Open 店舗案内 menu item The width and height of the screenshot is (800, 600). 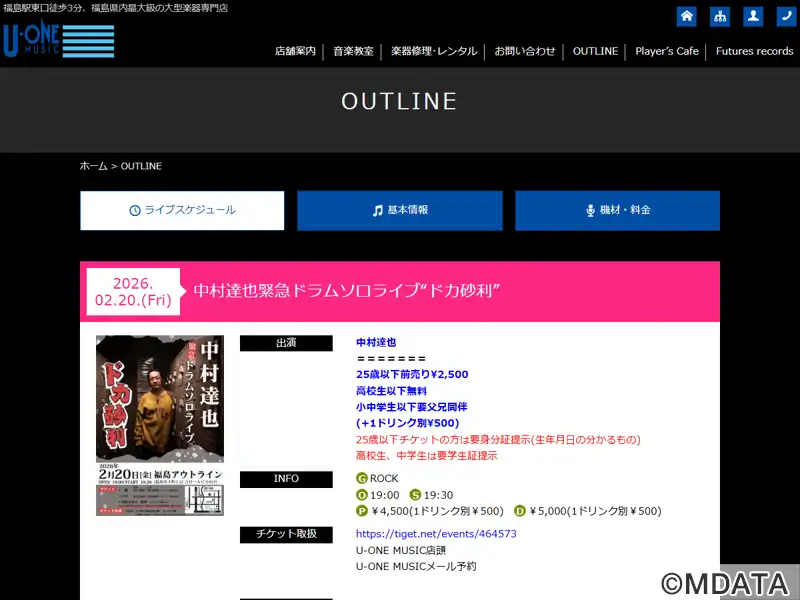[295, 51]
